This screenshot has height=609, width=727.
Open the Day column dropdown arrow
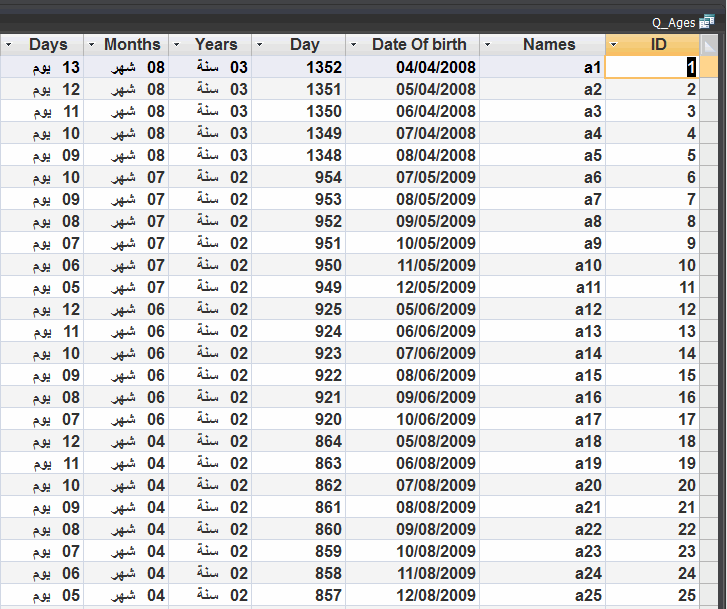coord(260,45)
